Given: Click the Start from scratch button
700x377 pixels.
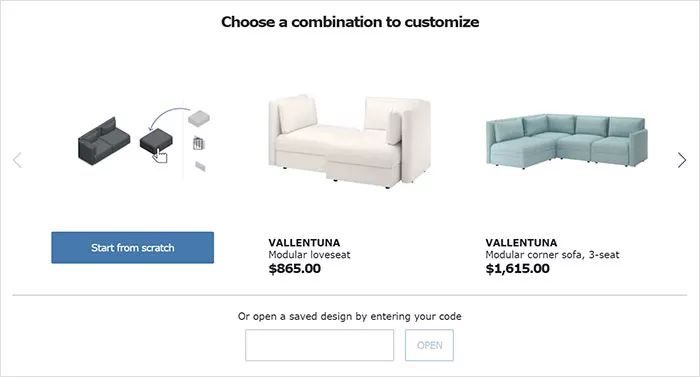Looking at the screenshot, I should click(x=133, y=247).
